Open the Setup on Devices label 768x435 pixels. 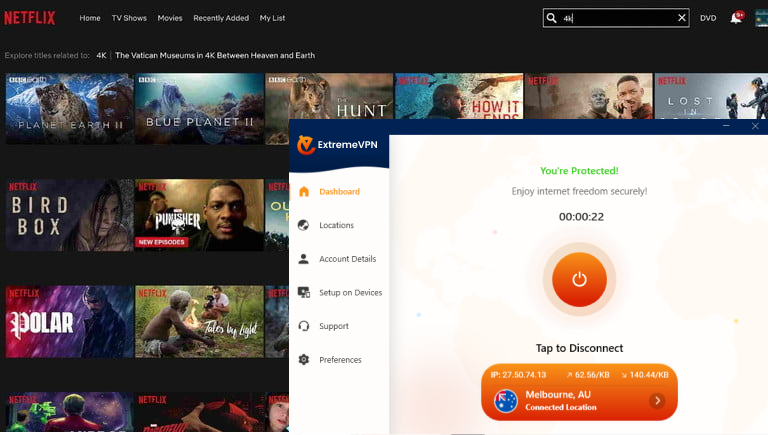tap(351, 292)
